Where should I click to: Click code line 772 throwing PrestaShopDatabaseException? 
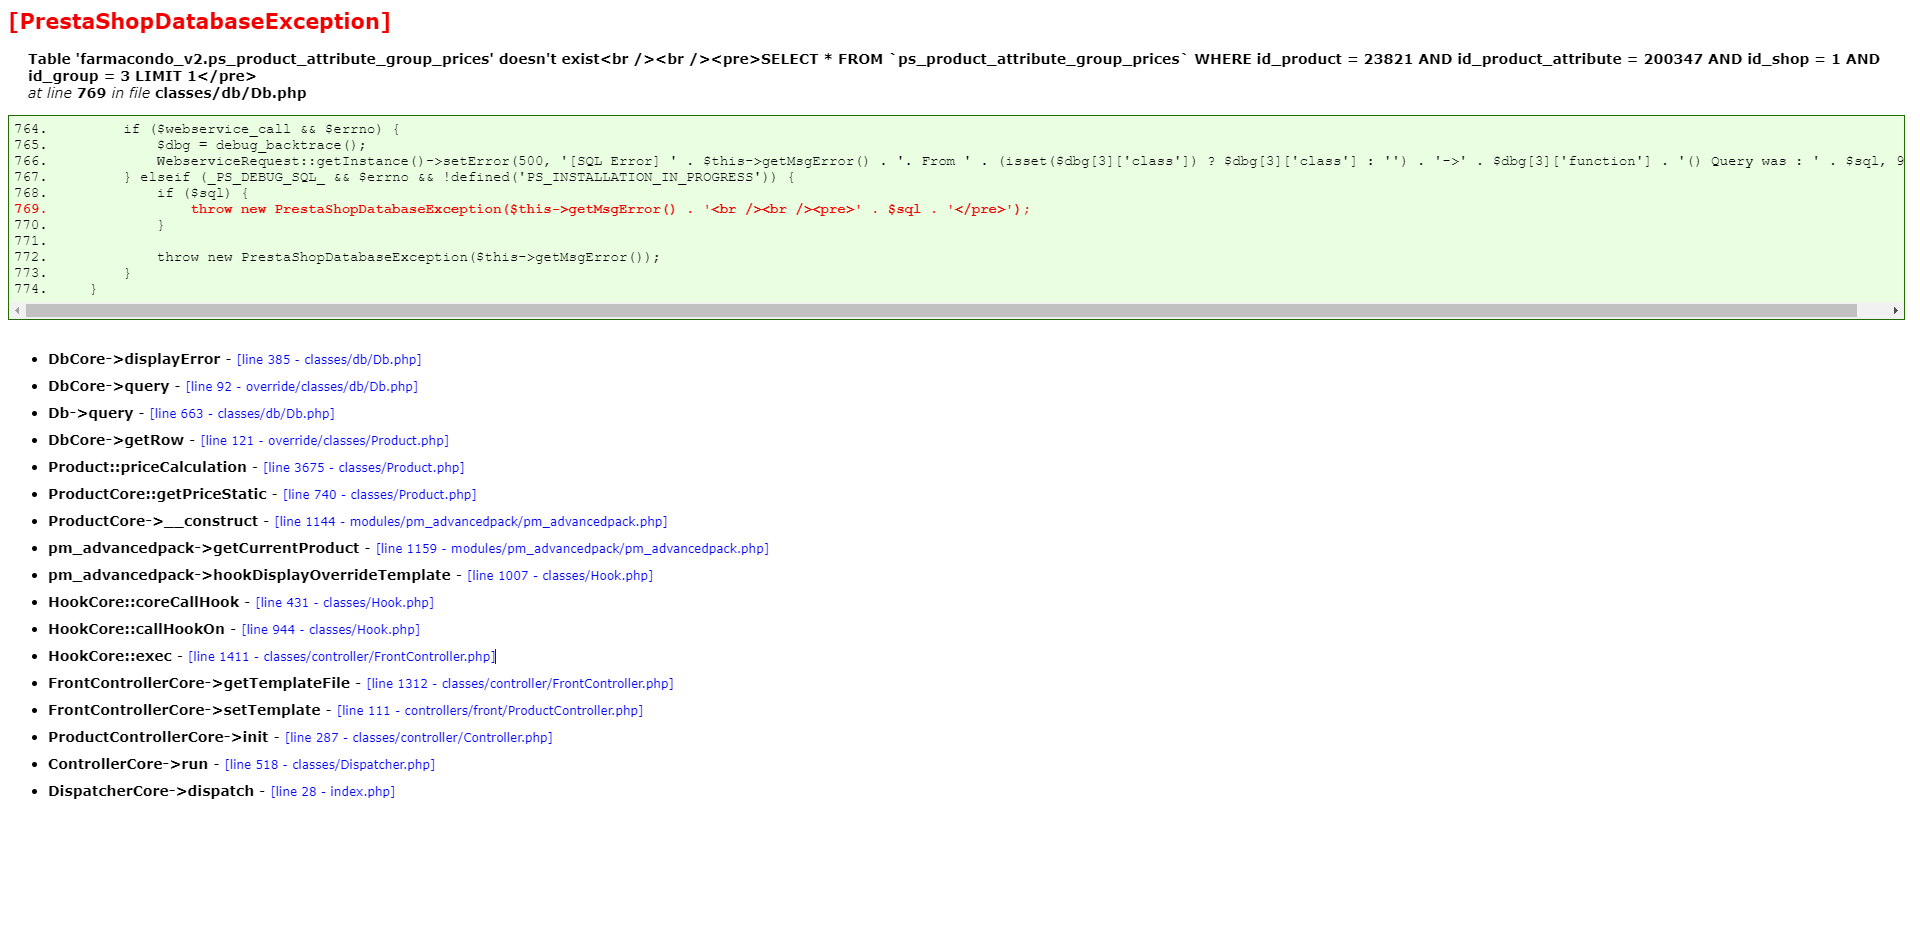(x=337, y=257)
